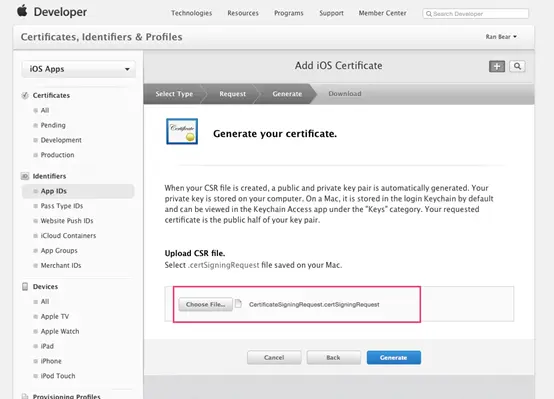Click the Certificates, Identifiers & Profiles heading
Image resolution: width=554 pixels, height=399 pixels.
(x=101, y=37)
